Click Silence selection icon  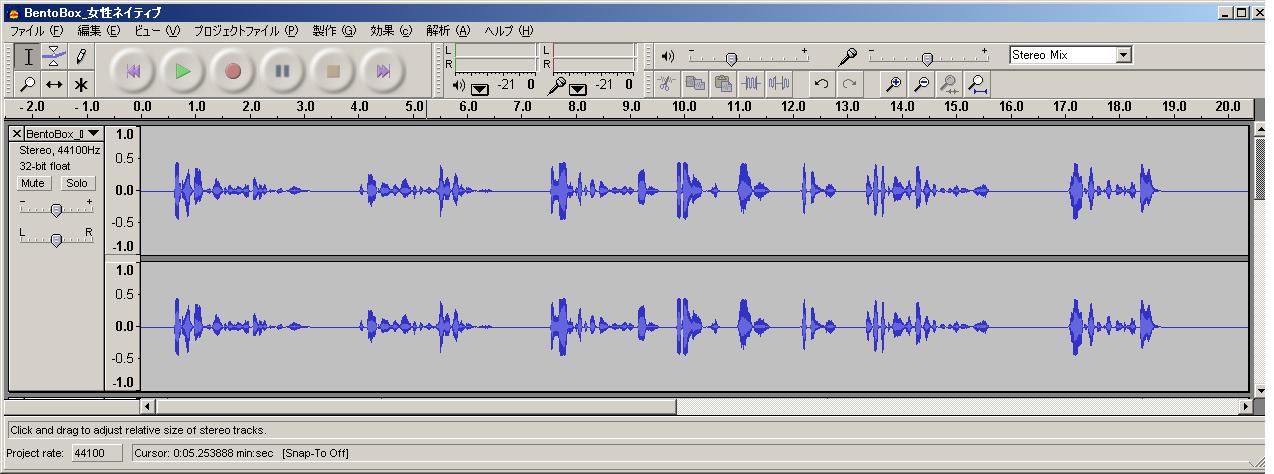(x=779, y=84)
